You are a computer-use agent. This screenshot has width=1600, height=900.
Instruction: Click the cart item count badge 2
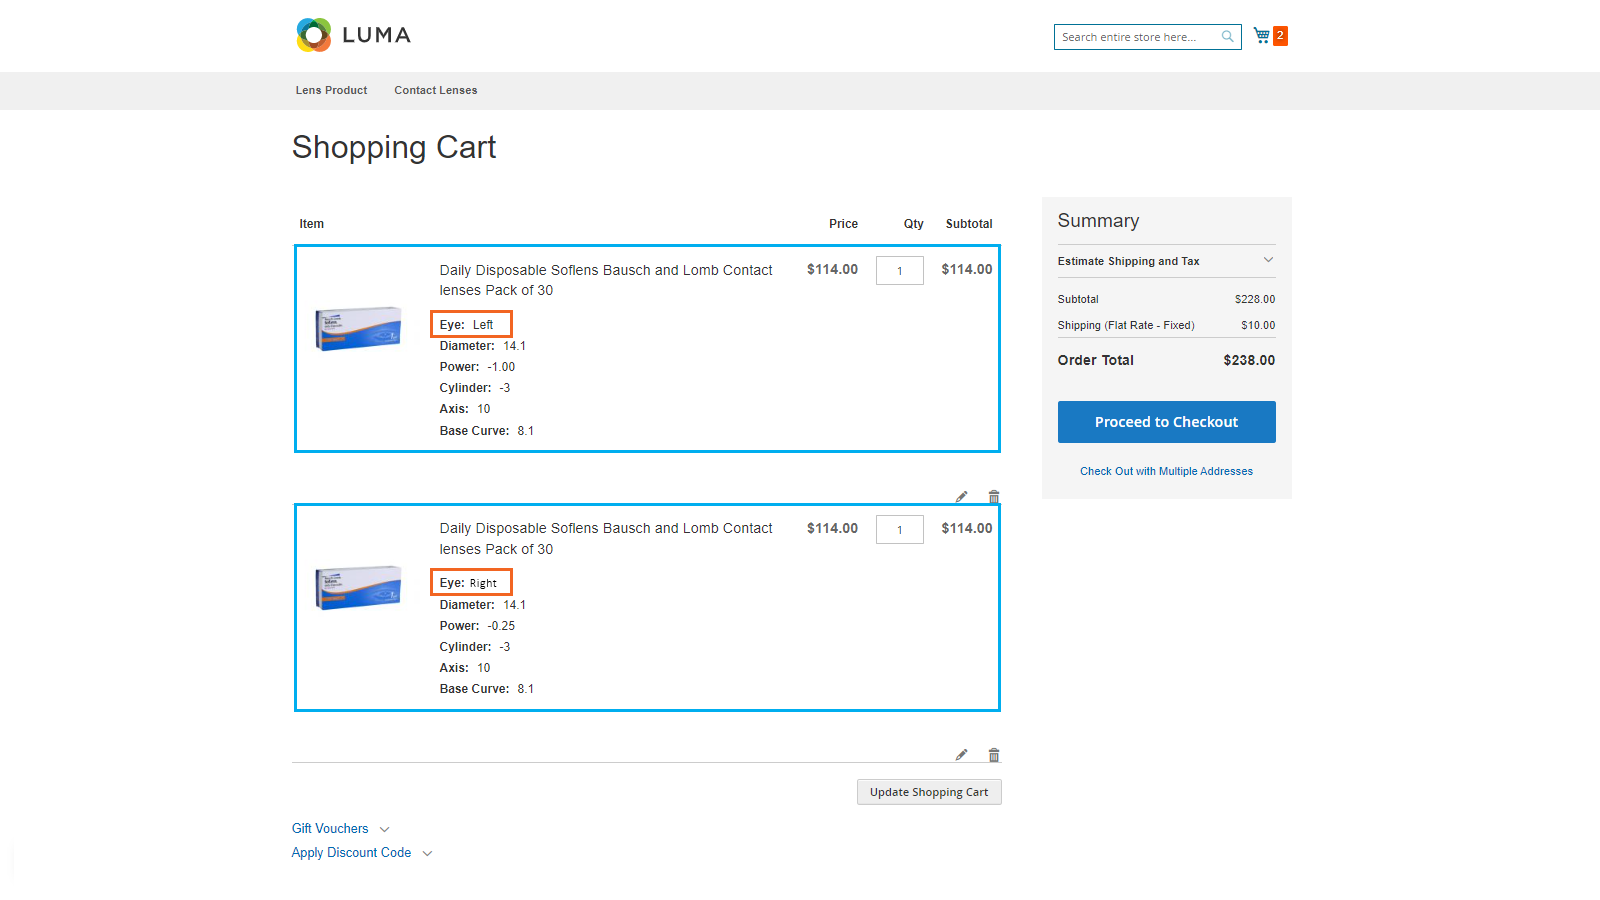pyautogui.click(x=1280, y=36)
